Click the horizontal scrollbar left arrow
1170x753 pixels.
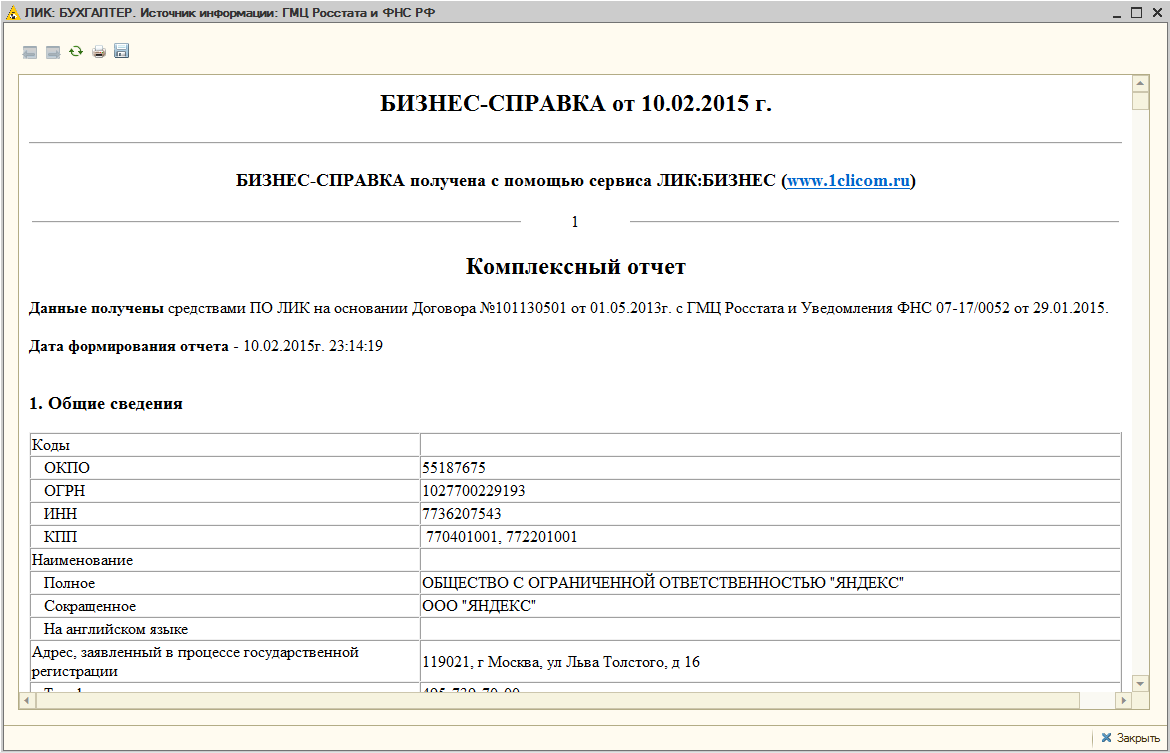pos(28,700)
